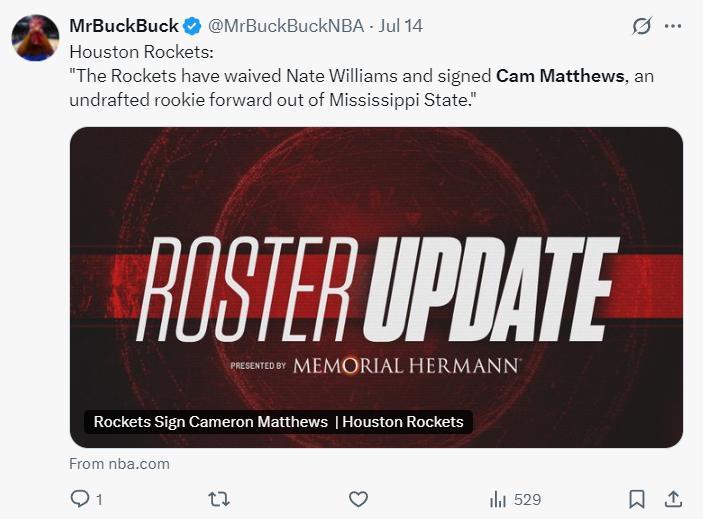
Task: Share the post via upload arrow icon
Action: (673, 498)
